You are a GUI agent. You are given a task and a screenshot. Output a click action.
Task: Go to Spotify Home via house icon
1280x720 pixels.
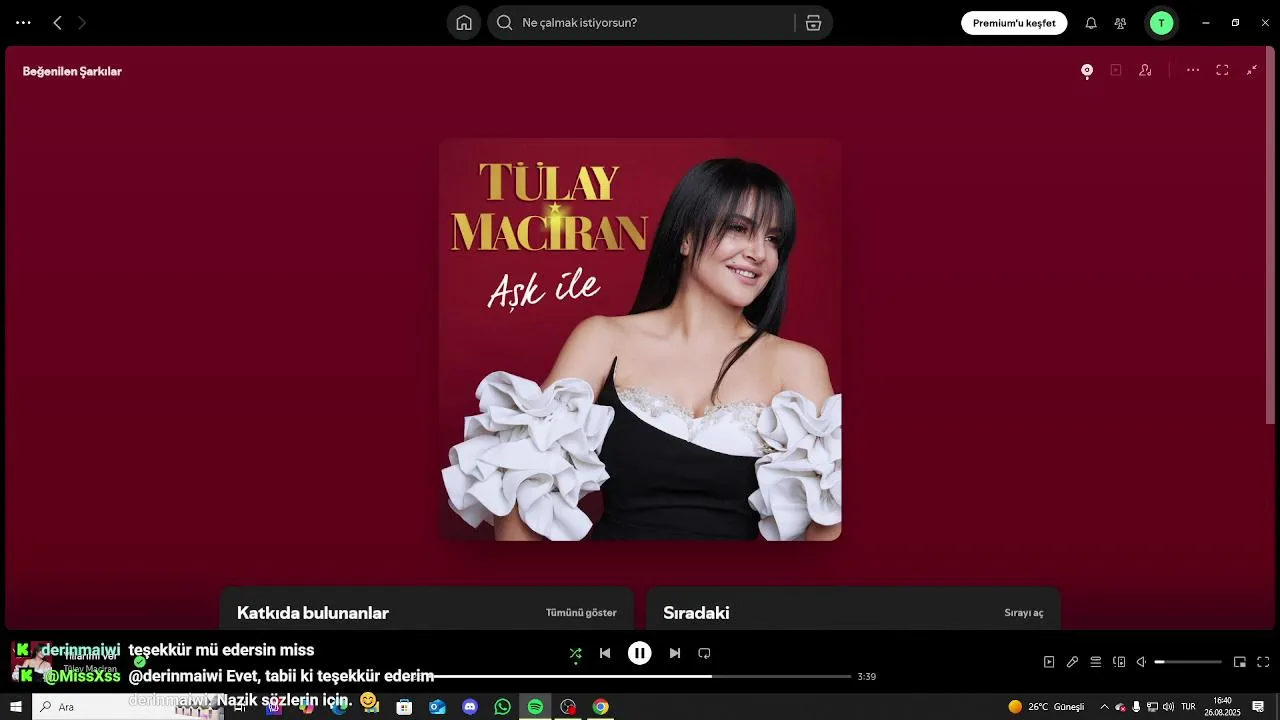coord(464,23)
